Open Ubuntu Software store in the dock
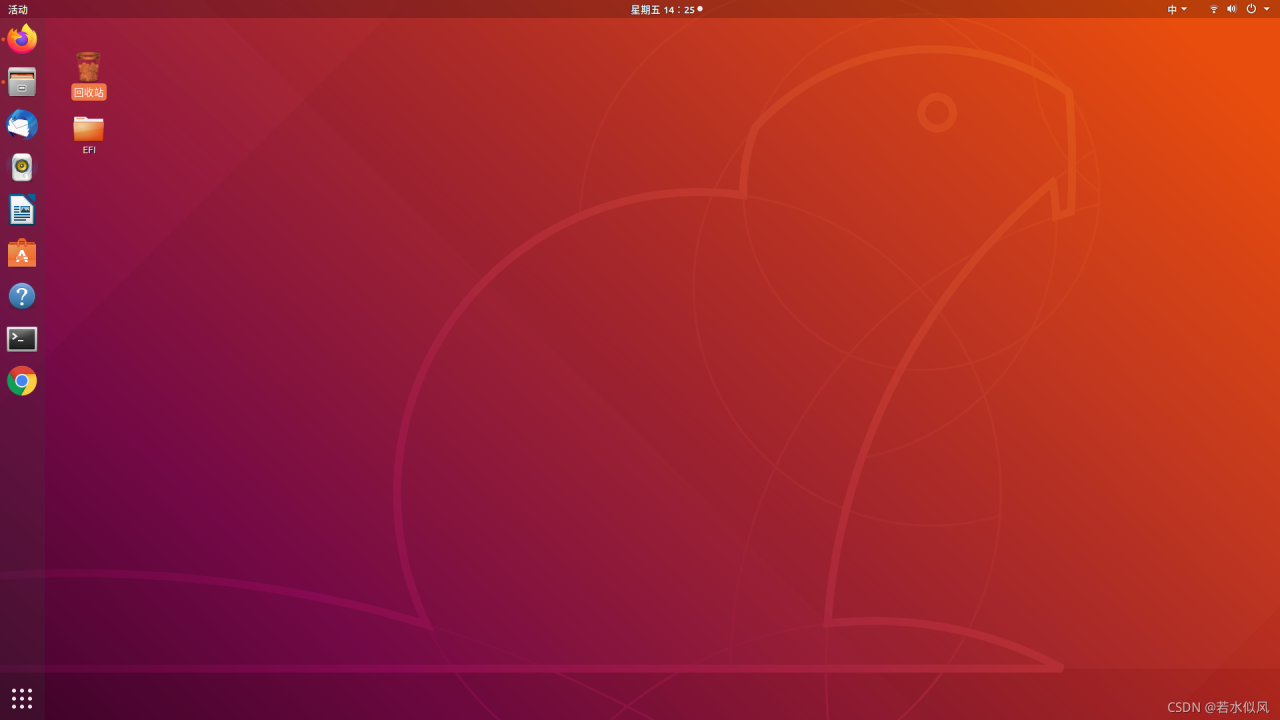Screen dimensions: 1280x720 tap(22, 253)
